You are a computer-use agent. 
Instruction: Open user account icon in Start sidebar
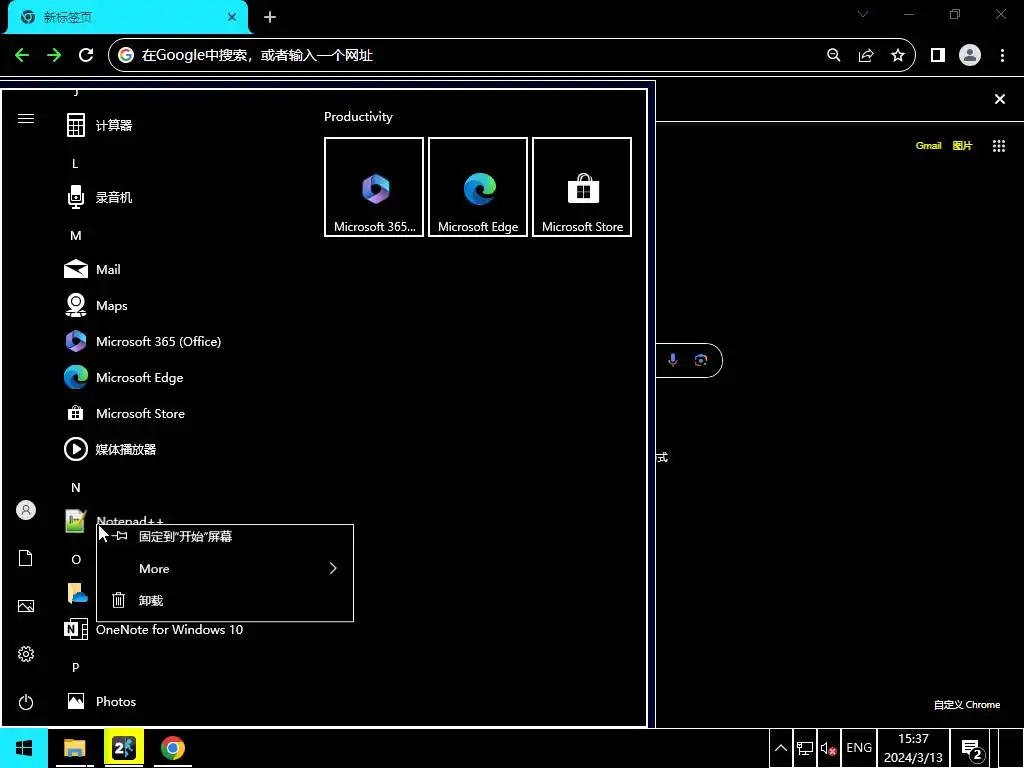click(x=26, y=510)
